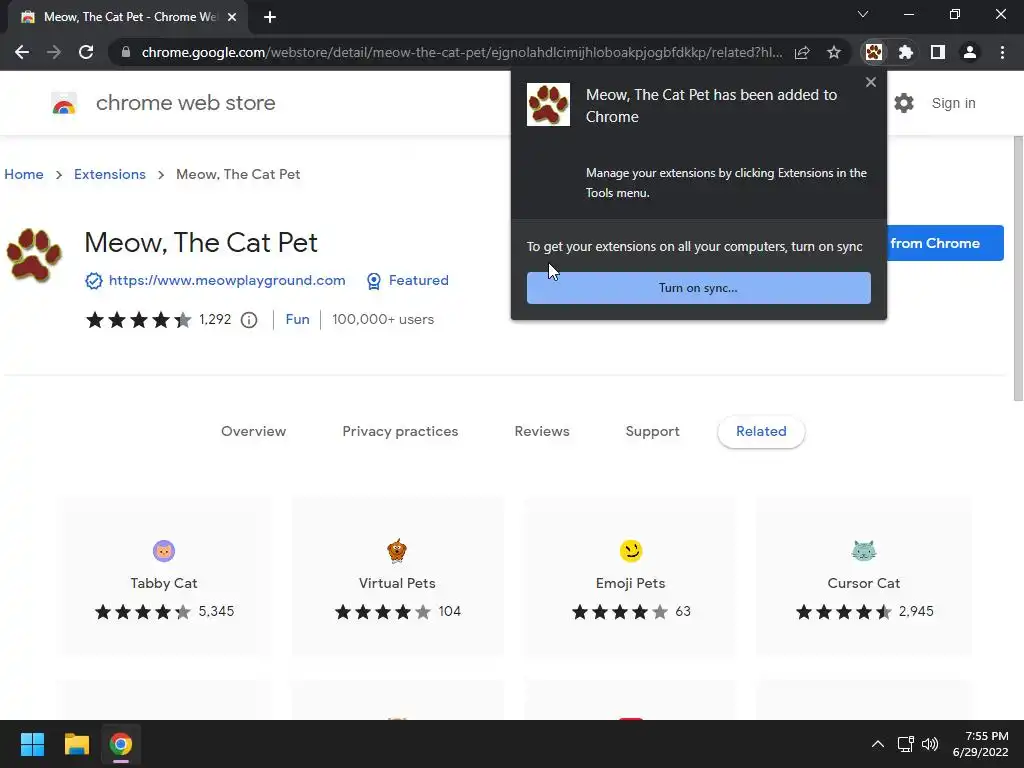Open the tab search dropdown arrow
This screenshot has width=1024, height=768.
tap(863, 14)
